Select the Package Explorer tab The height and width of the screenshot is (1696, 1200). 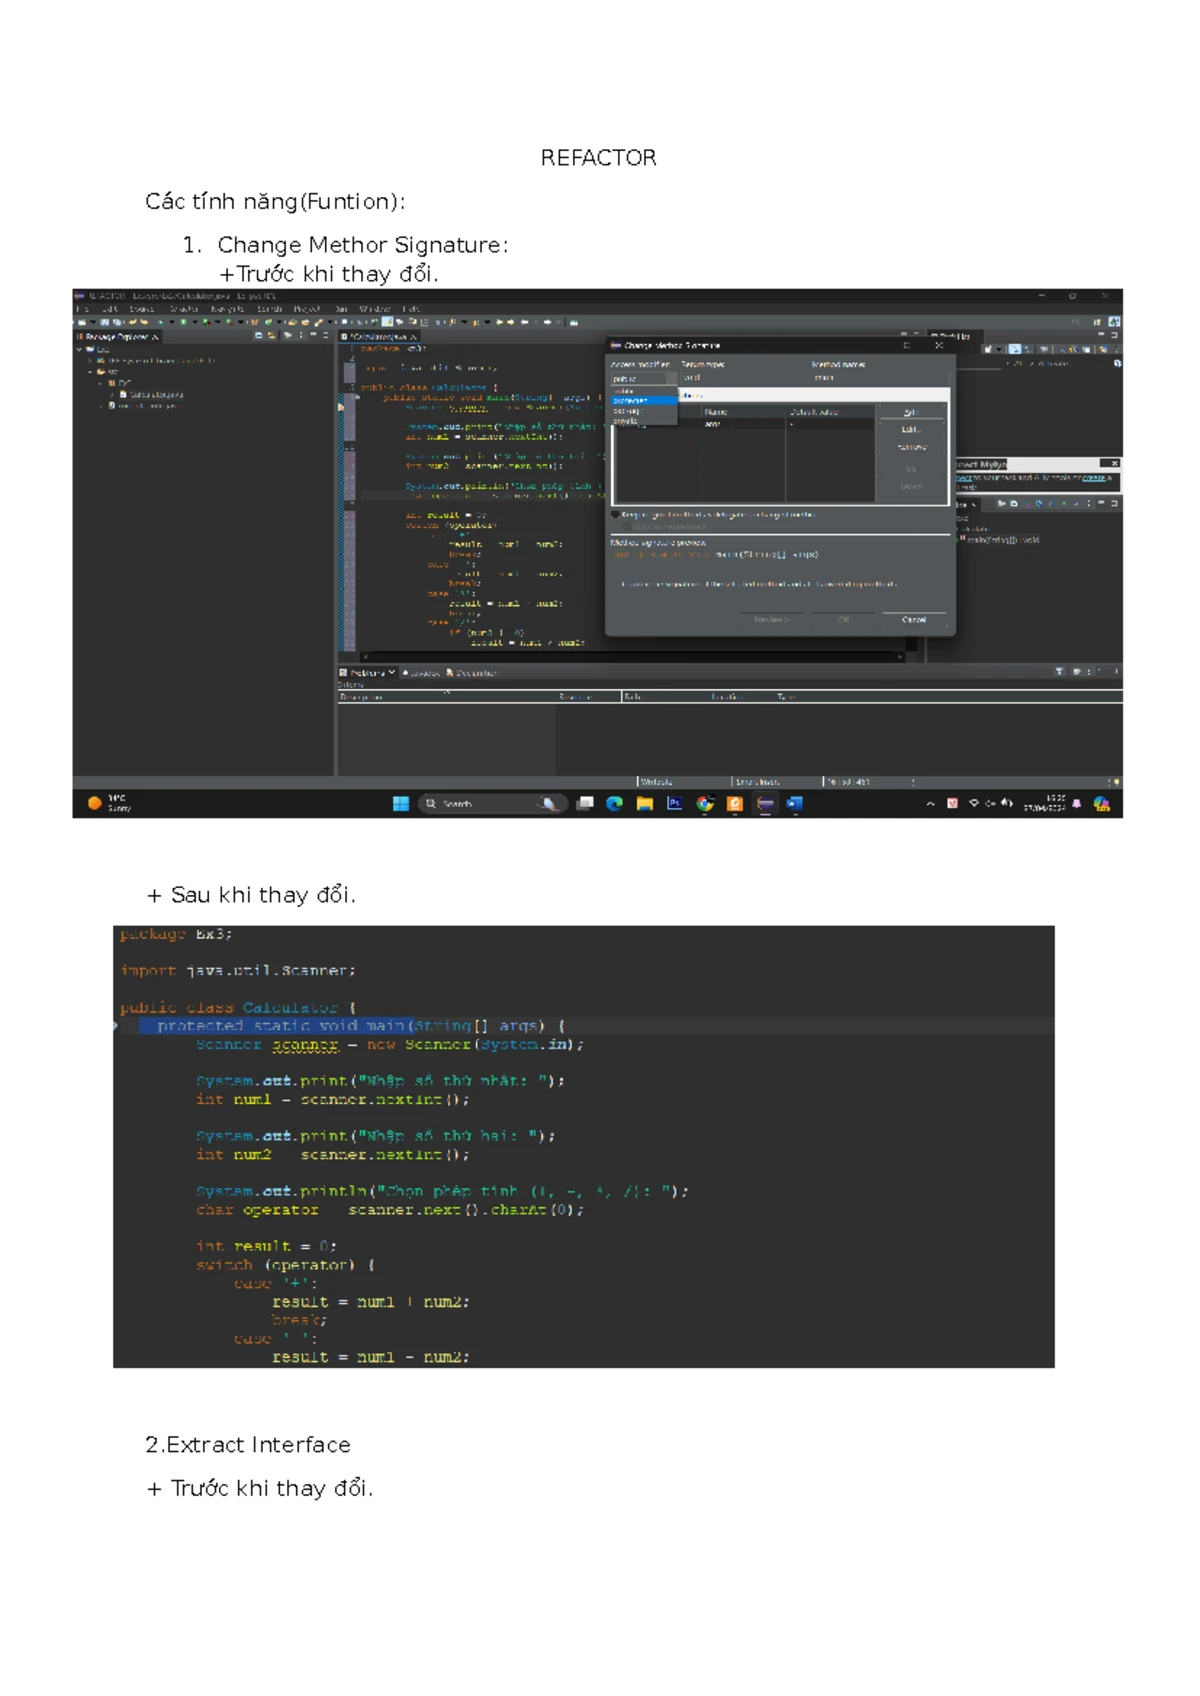117,337
